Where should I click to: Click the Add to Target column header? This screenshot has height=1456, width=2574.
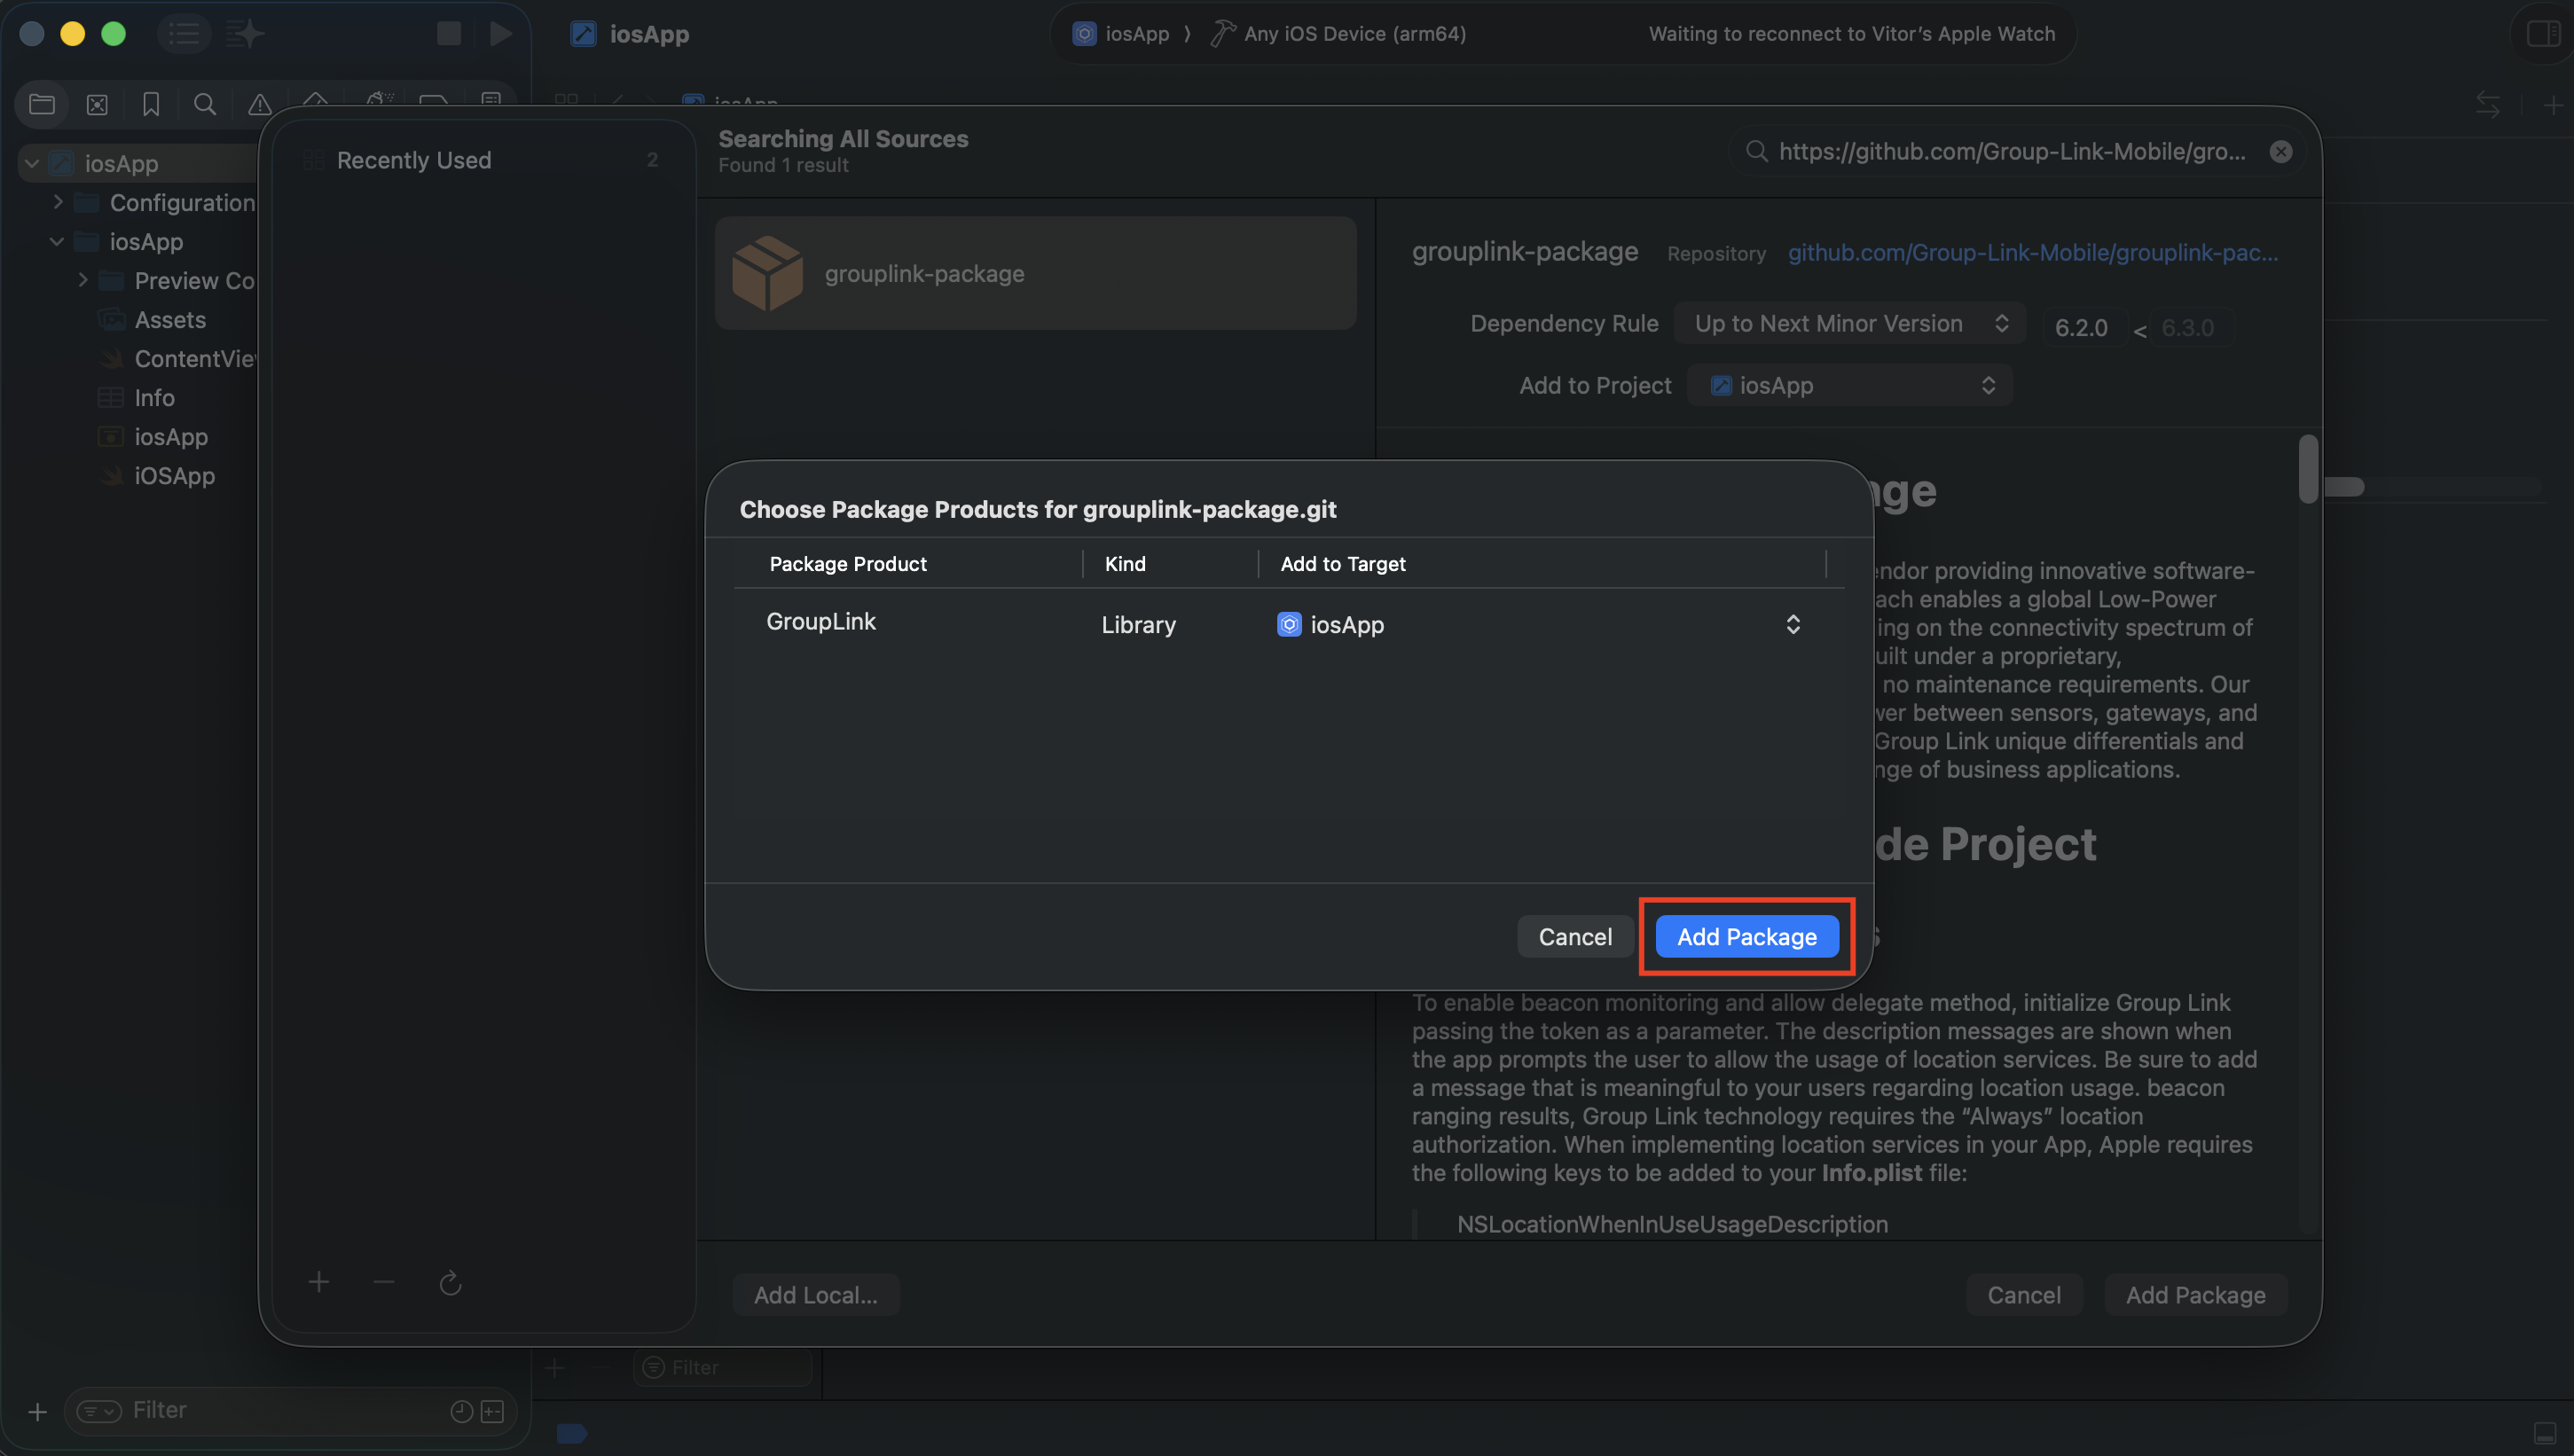click(x=1342, y=564)
